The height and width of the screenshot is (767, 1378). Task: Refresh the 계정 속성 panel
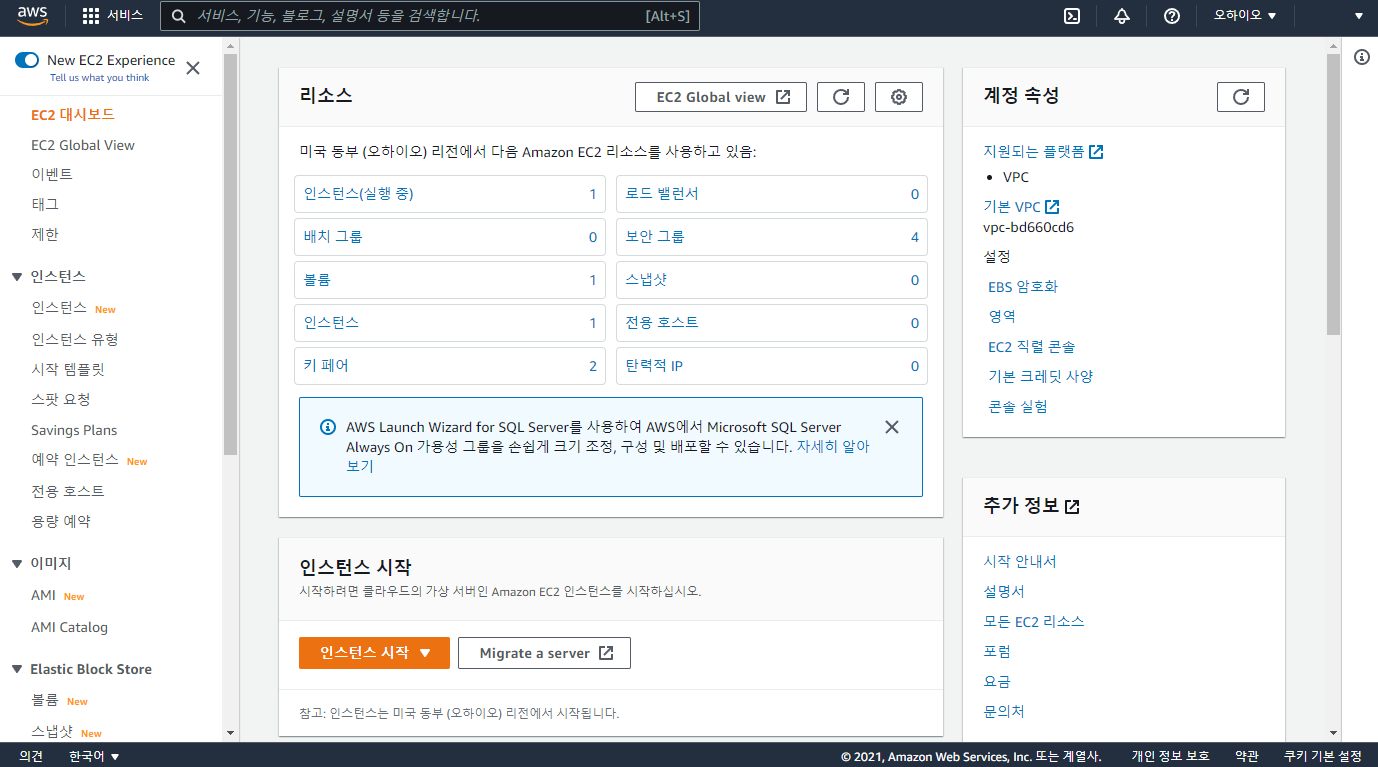(1241, 97)
